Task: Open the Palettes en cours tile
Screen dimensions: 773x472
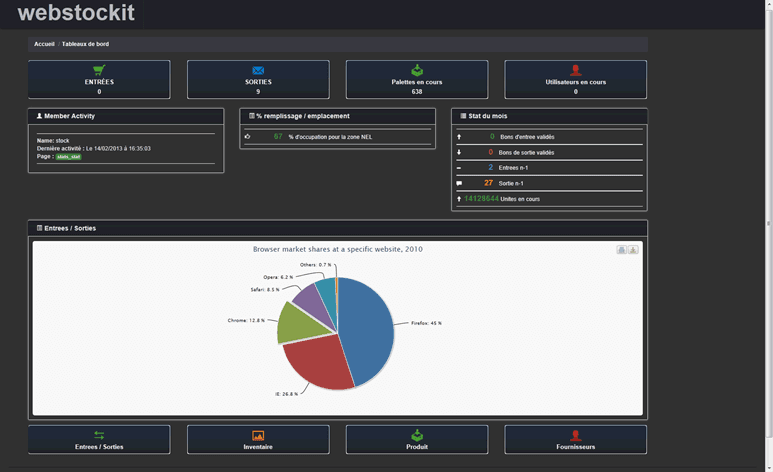Action: [x=417, y=80]
